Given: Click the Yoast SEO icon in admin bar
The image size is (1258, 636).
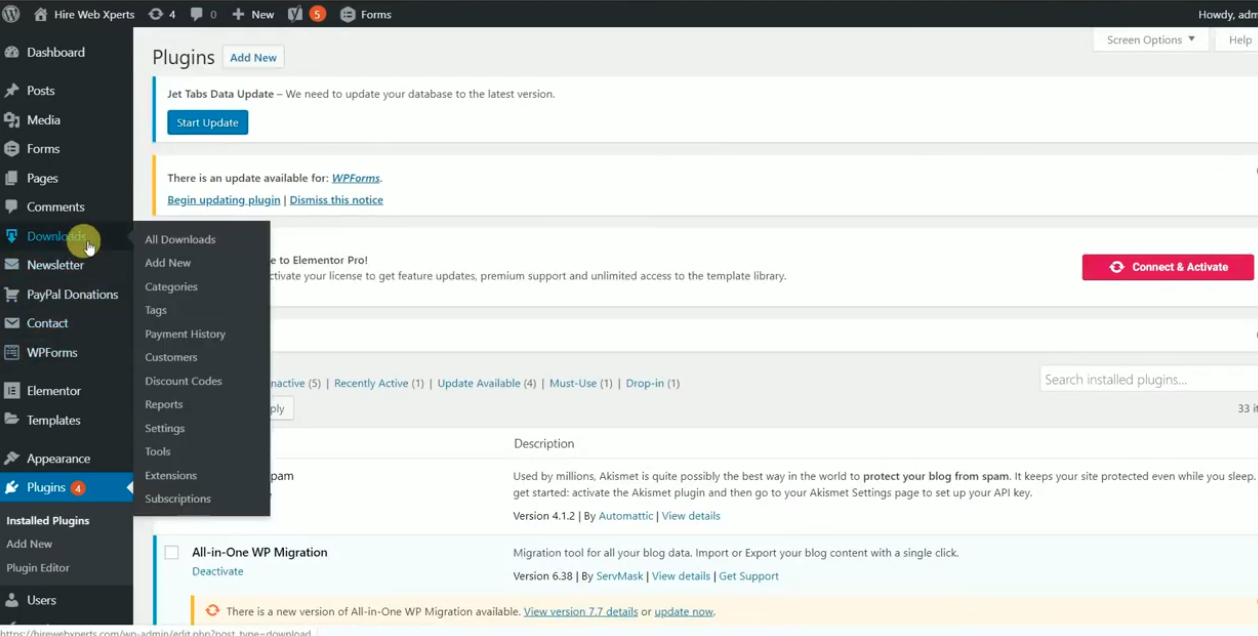Looking at the screenshot, I should (295, 14).
